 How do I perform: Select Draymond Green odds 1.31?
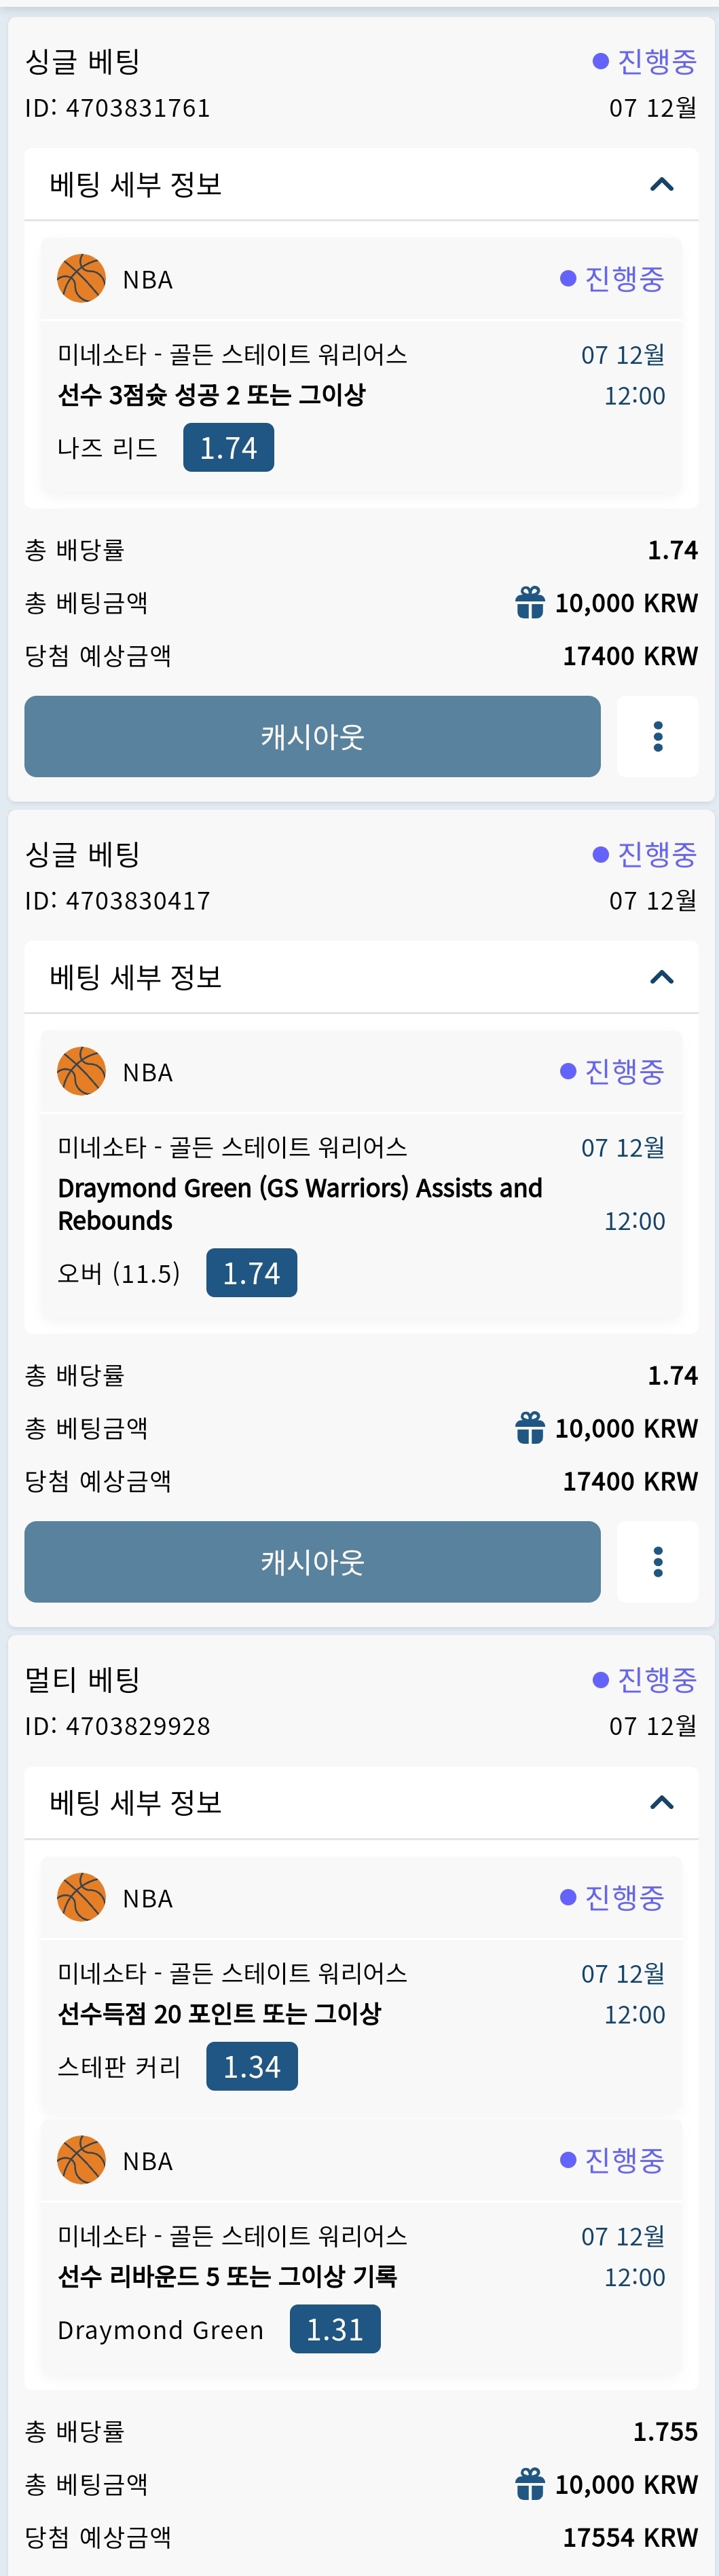point(335,2329)
